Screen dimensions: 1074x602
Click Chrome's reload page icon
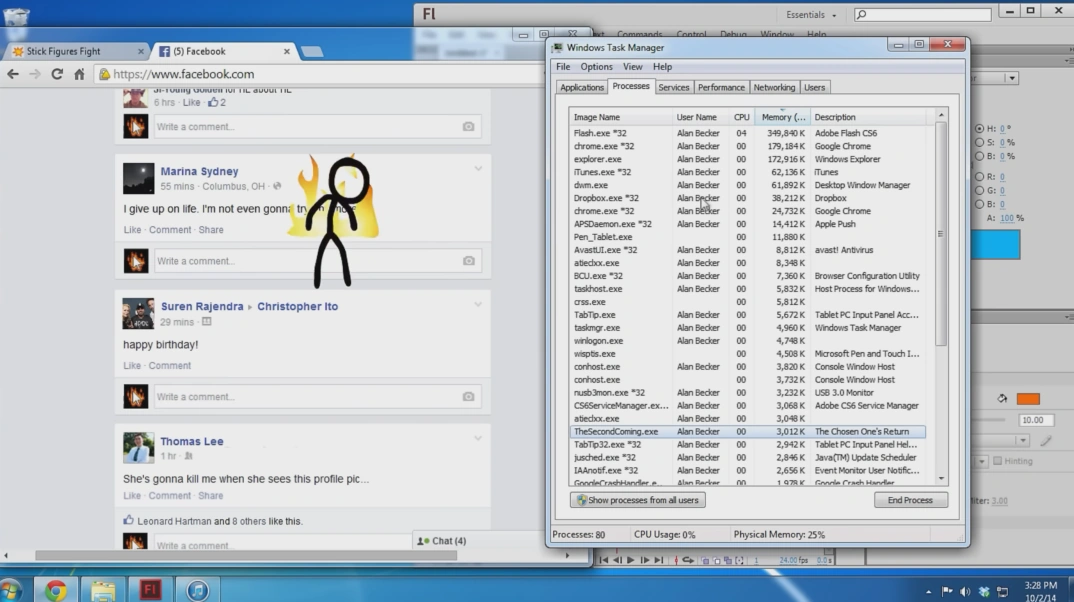point(57,74)
